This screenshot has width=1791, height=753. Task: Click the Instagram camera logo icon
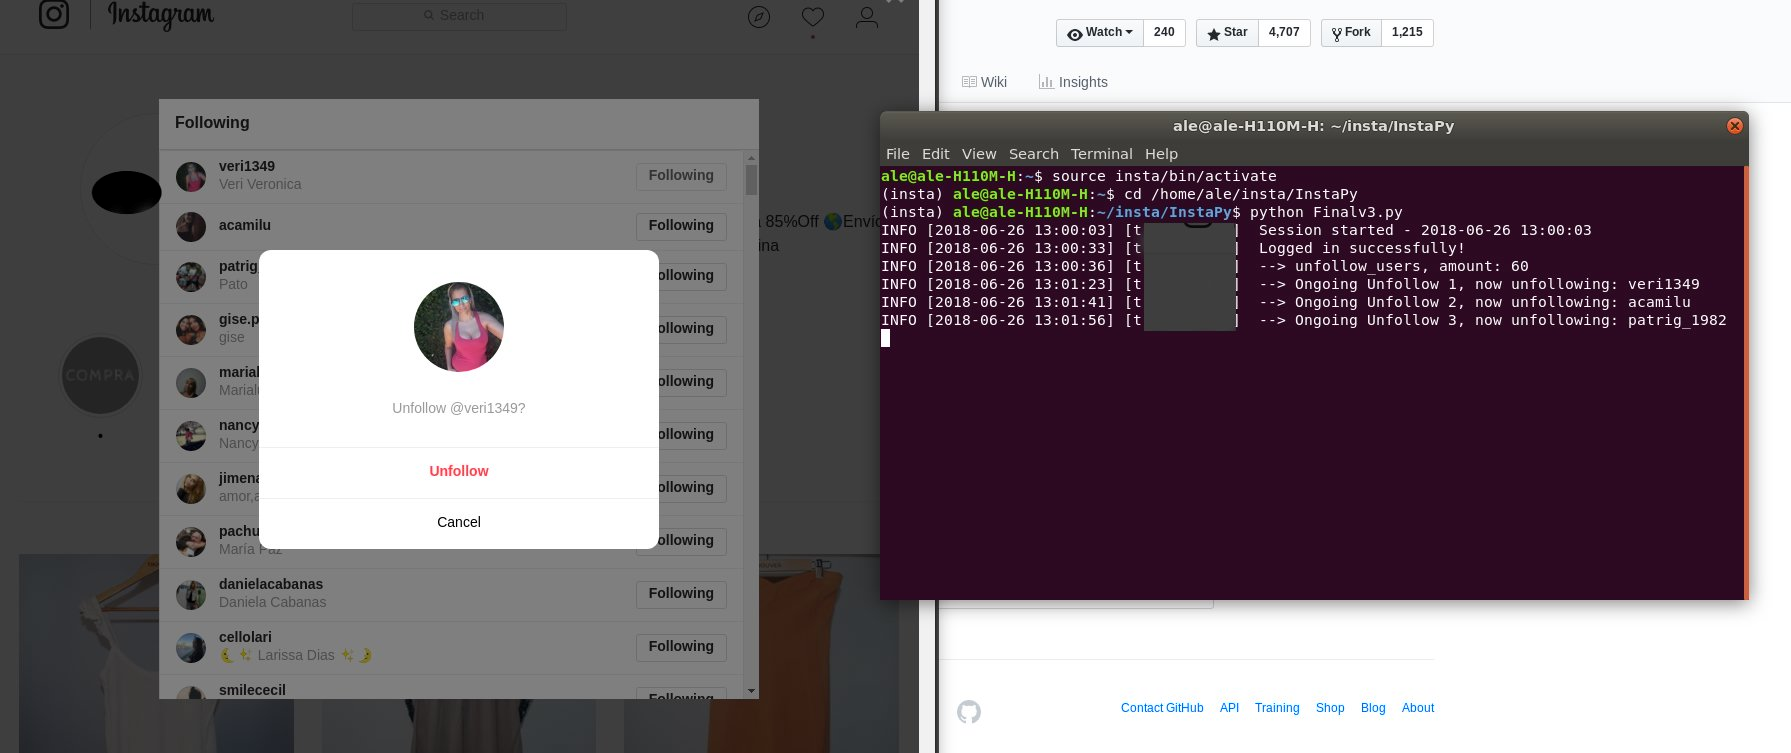[54, 14]
